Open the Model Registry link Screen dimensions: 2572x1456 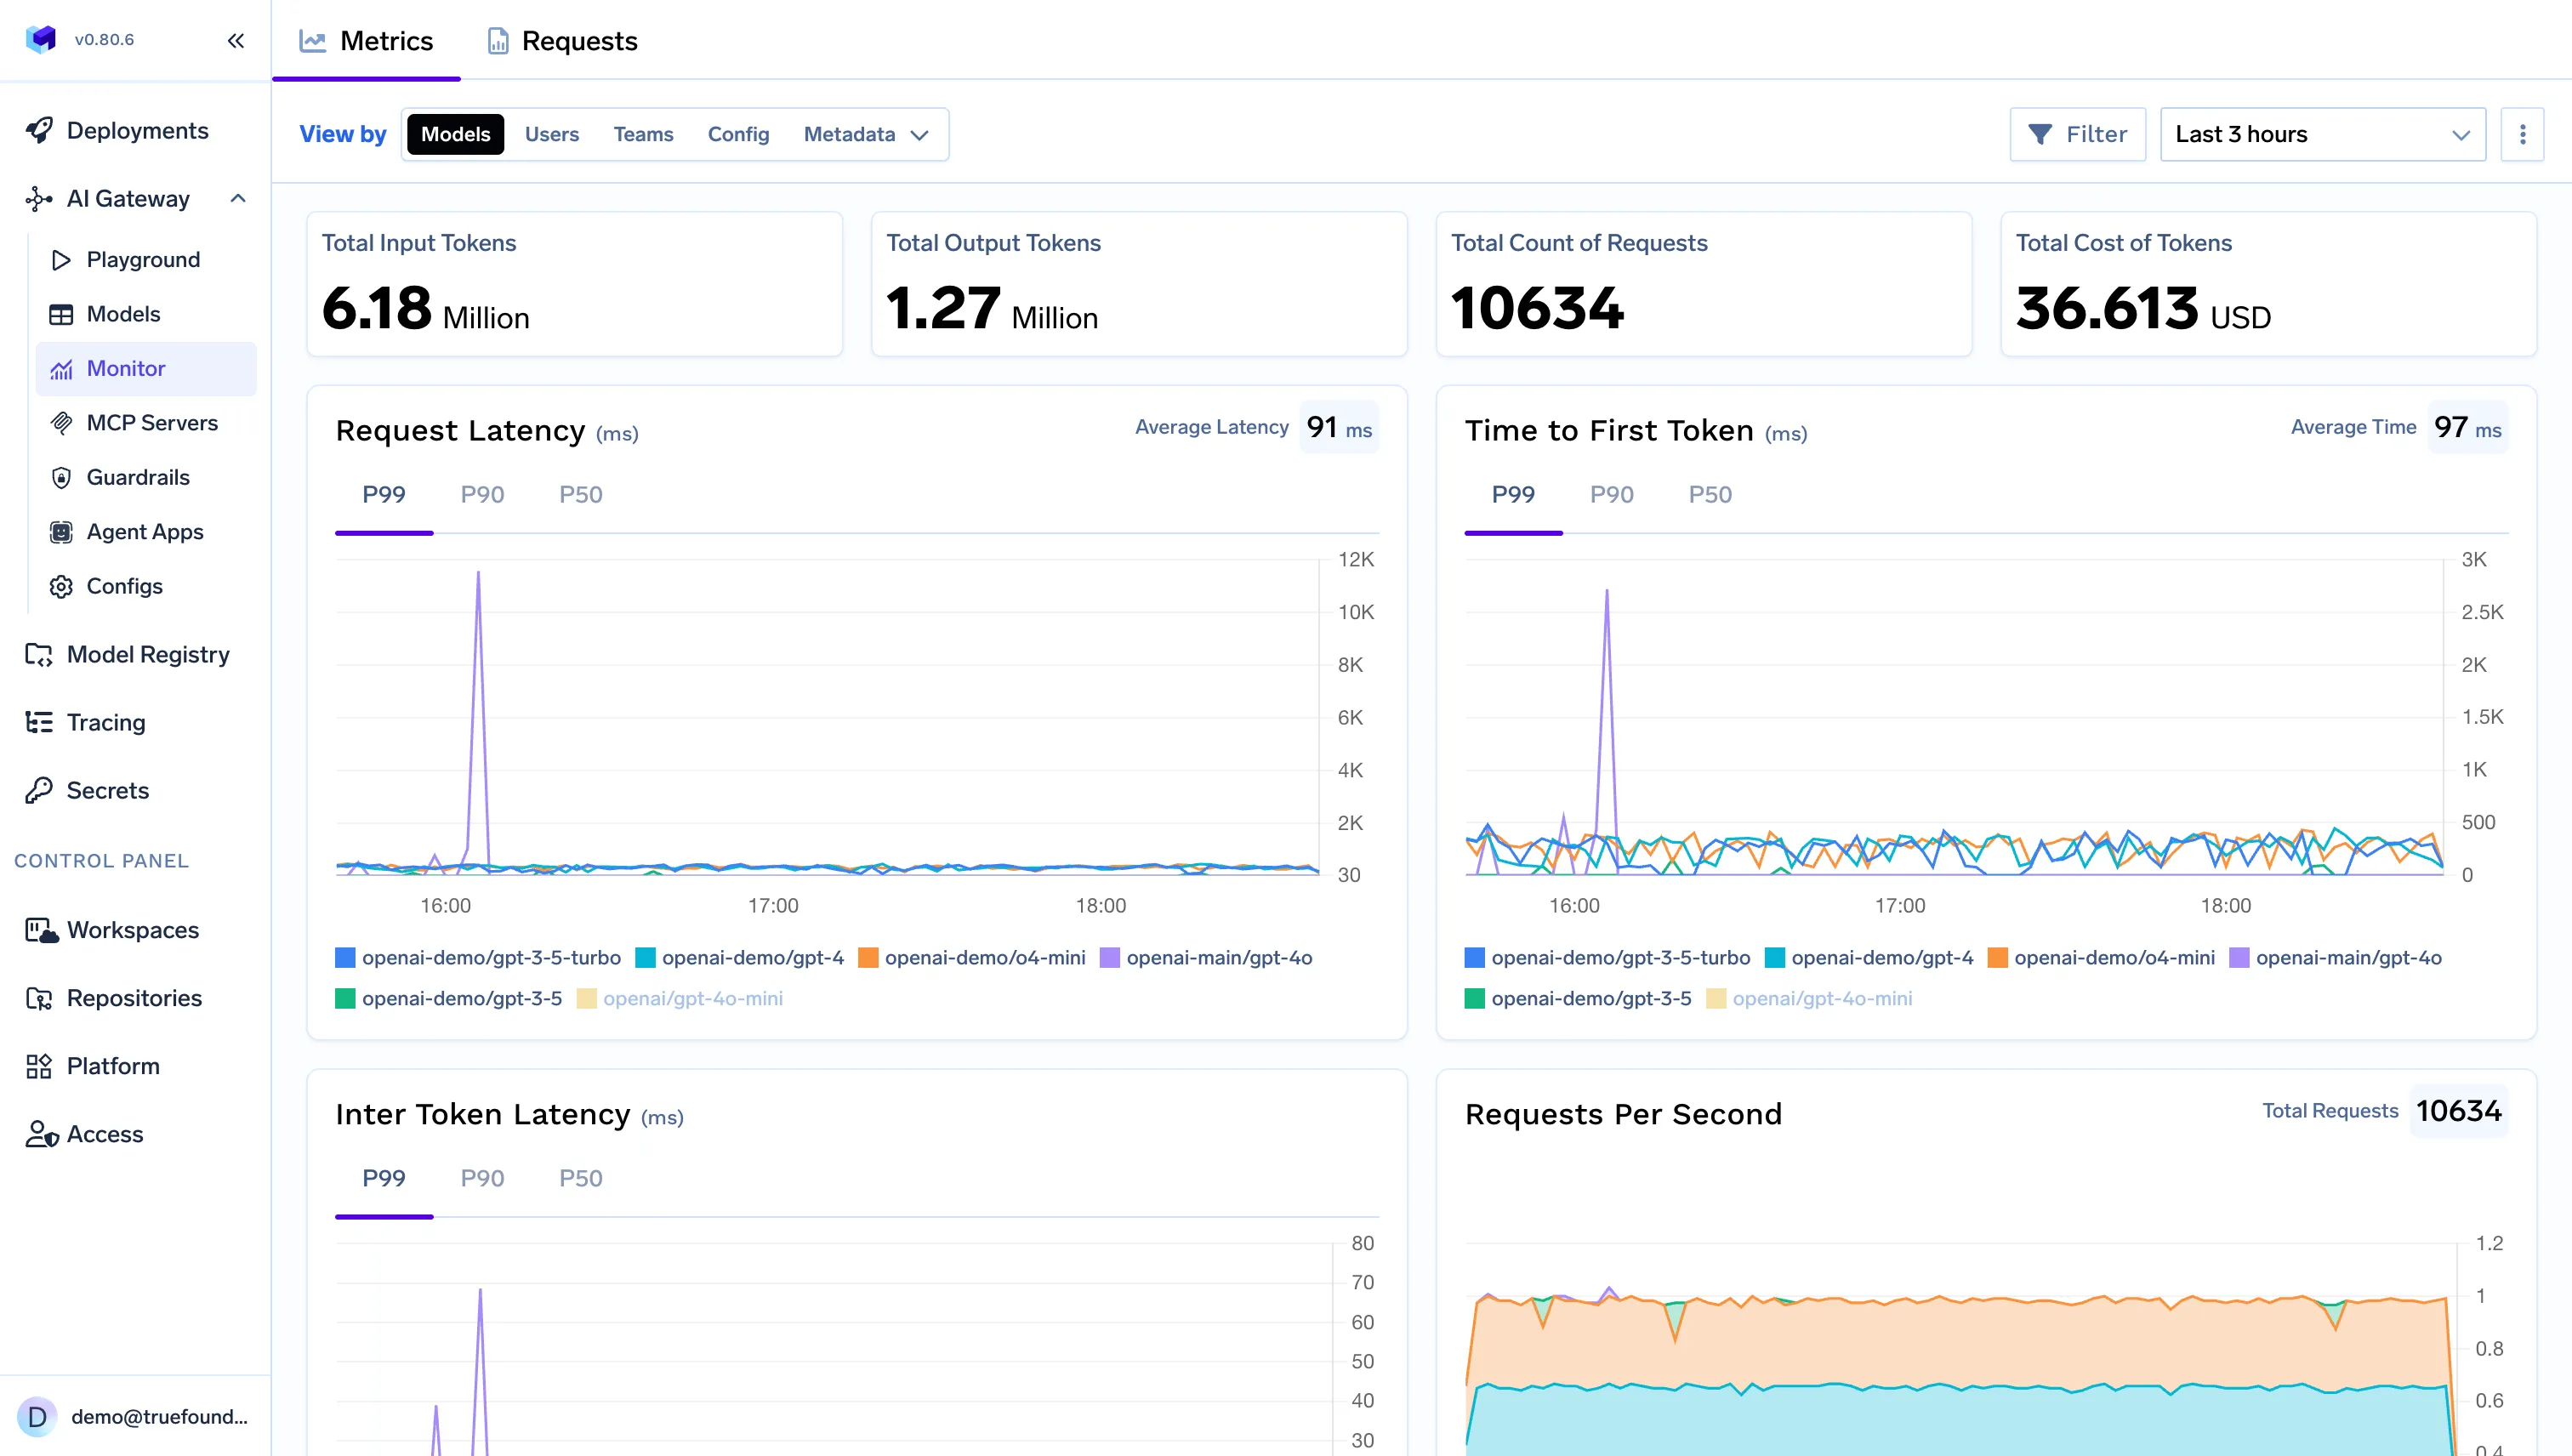point(148,654)
